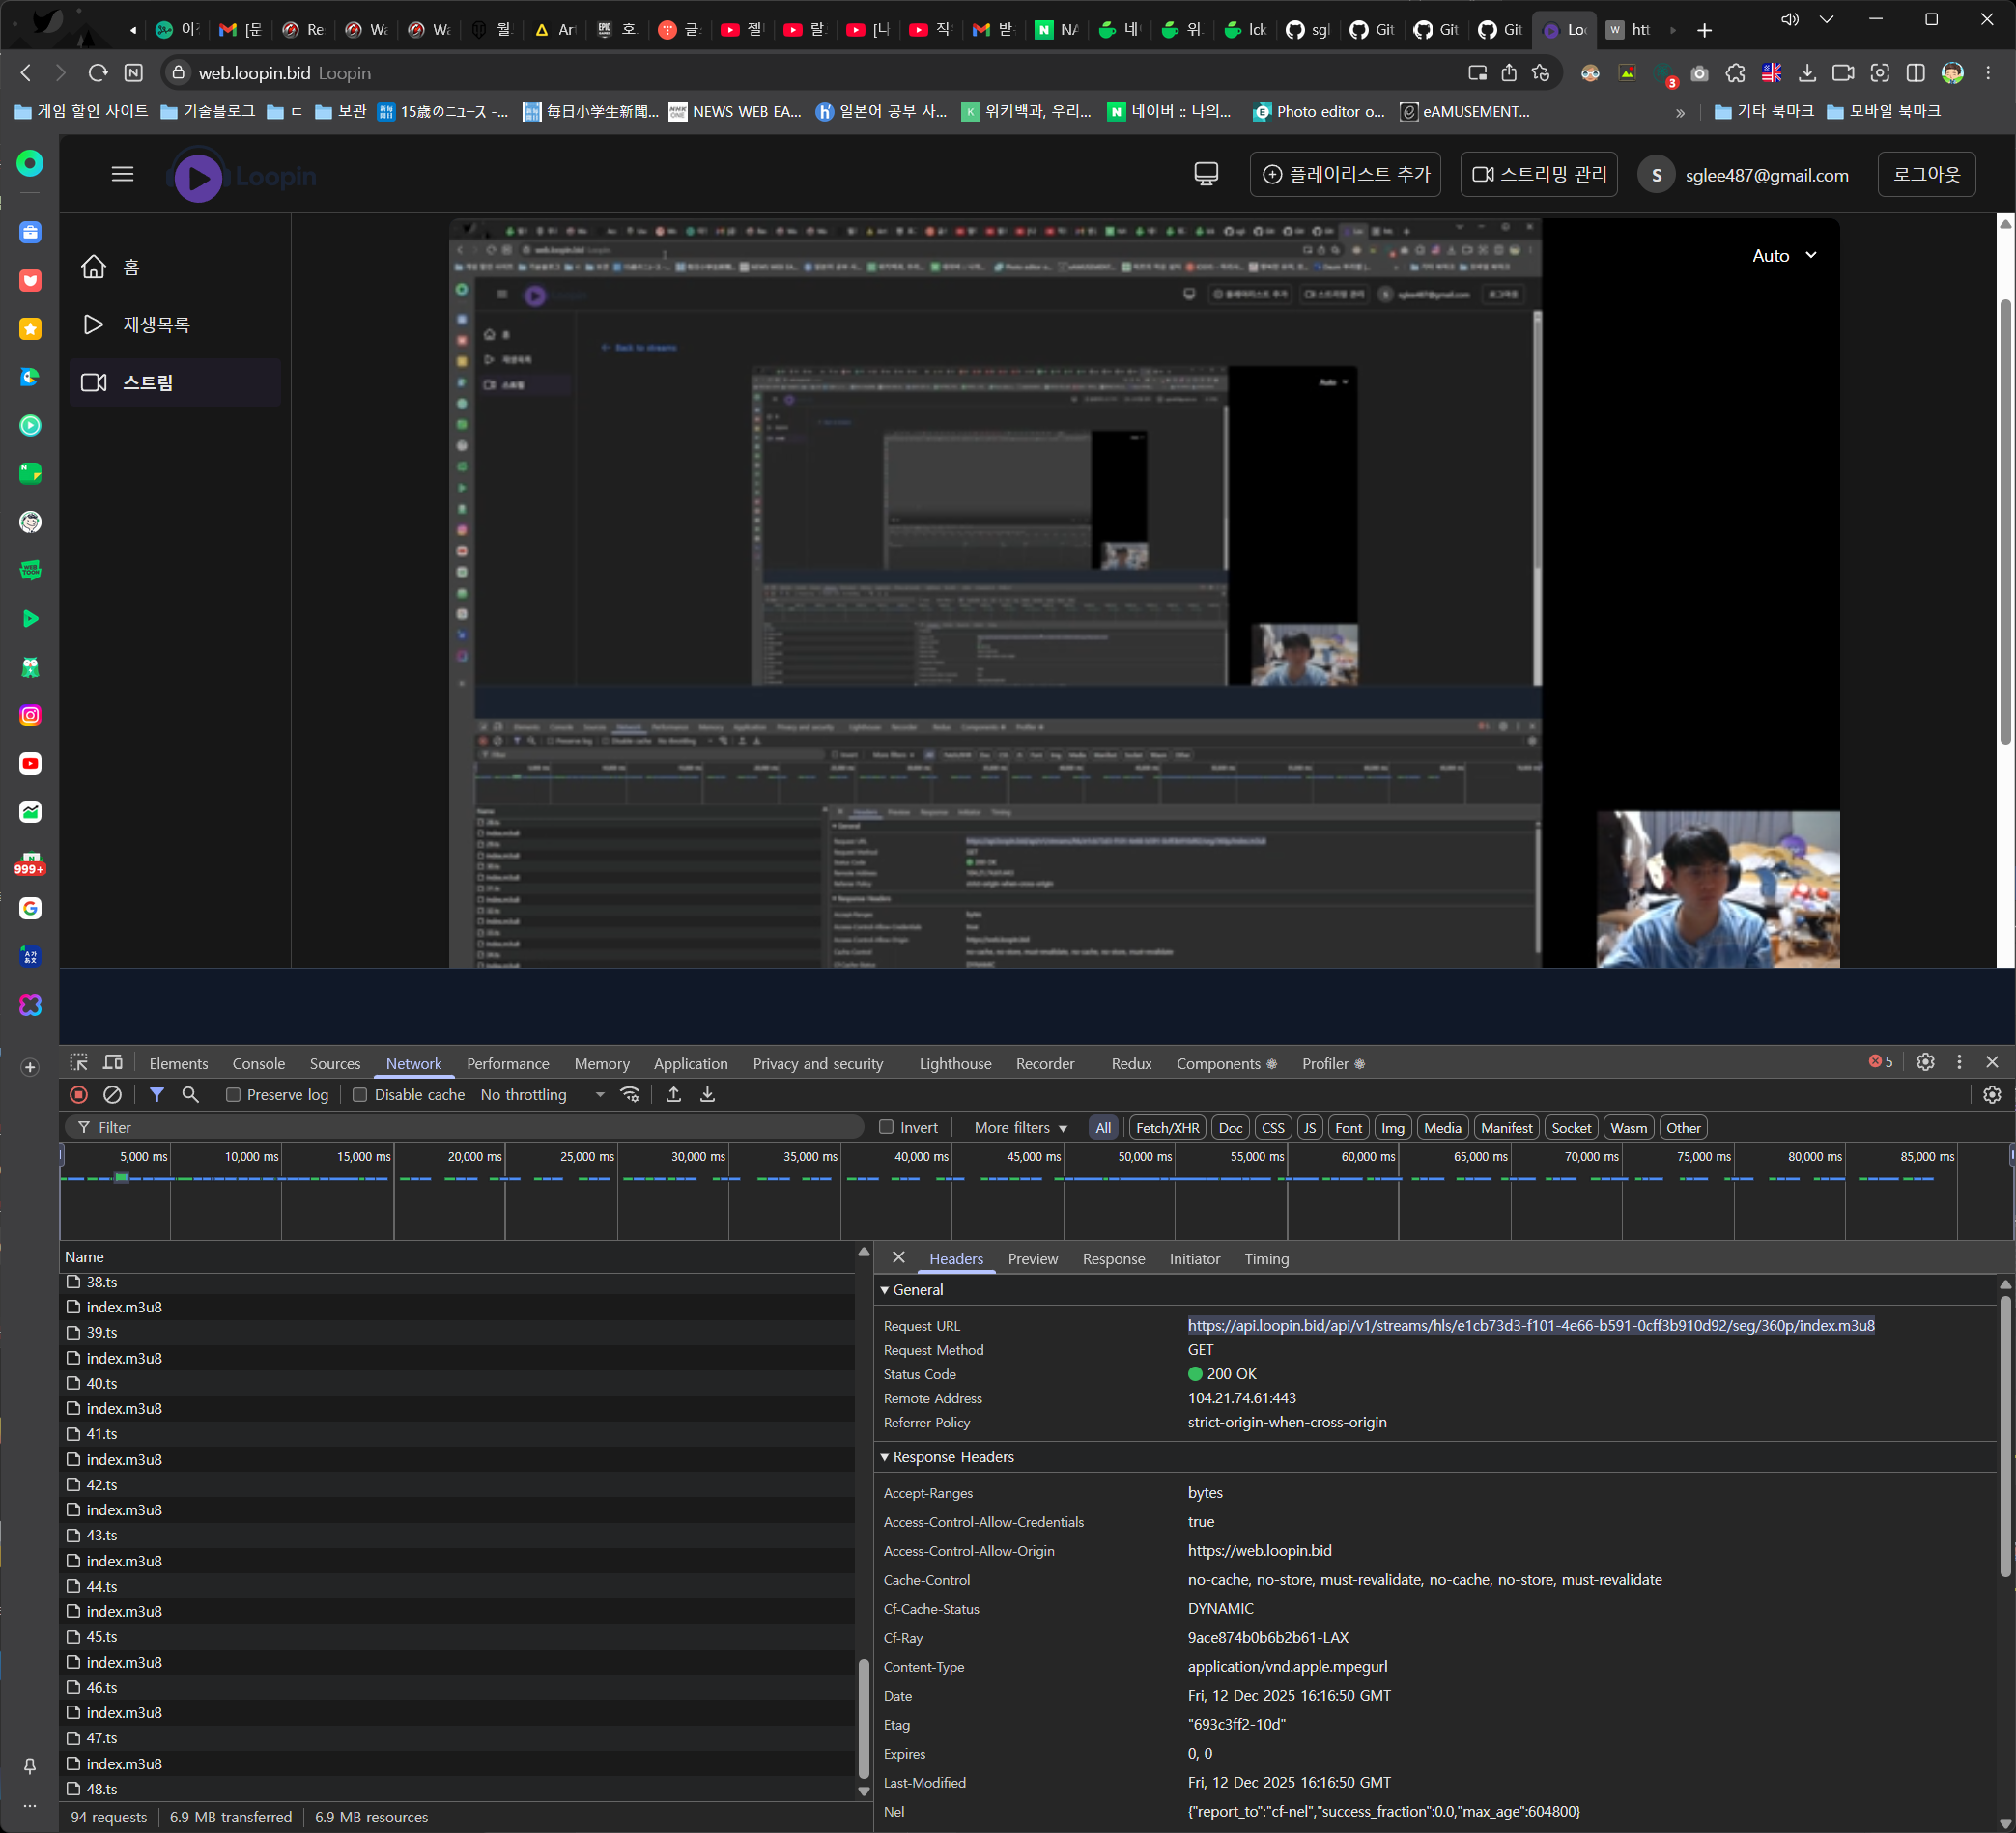The height and width of the screenshot is (1833, 2016).
Task: Open the Auto quality selector
Action: 1784,256
